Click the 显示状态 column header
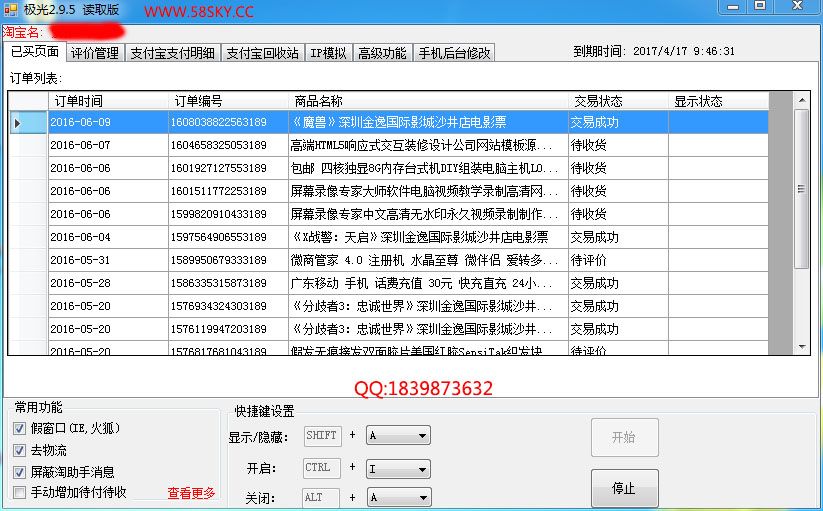823x511 pixels. 719,101
